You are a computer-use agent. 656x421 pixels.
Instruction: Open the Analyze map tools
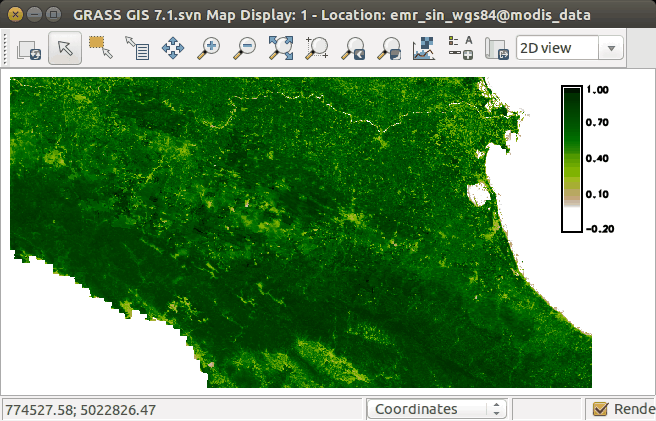point(424,48)
